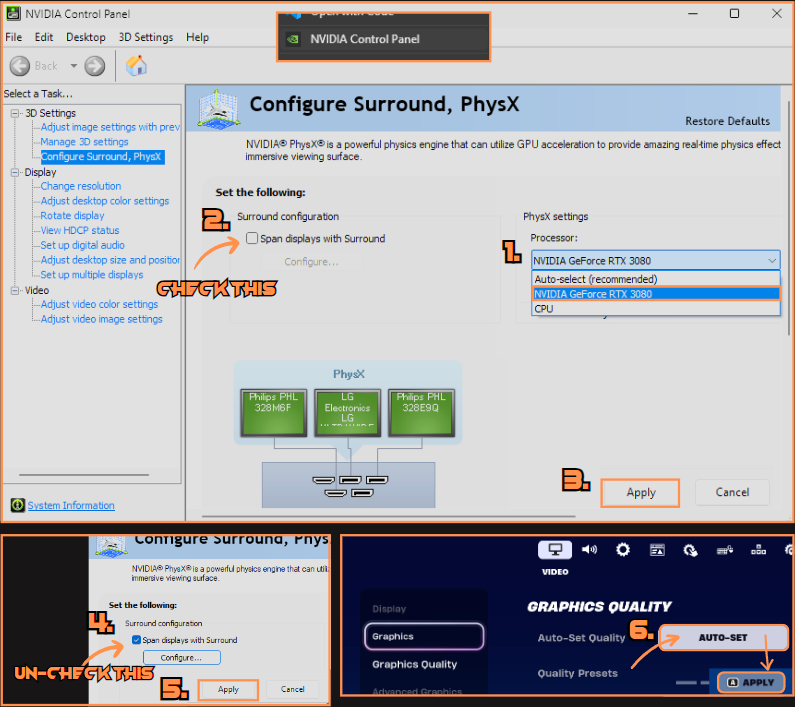Select the Graphics category in game settings
Image resolution: width=795 pixels, height=707 pixels.
click(424, 636)
